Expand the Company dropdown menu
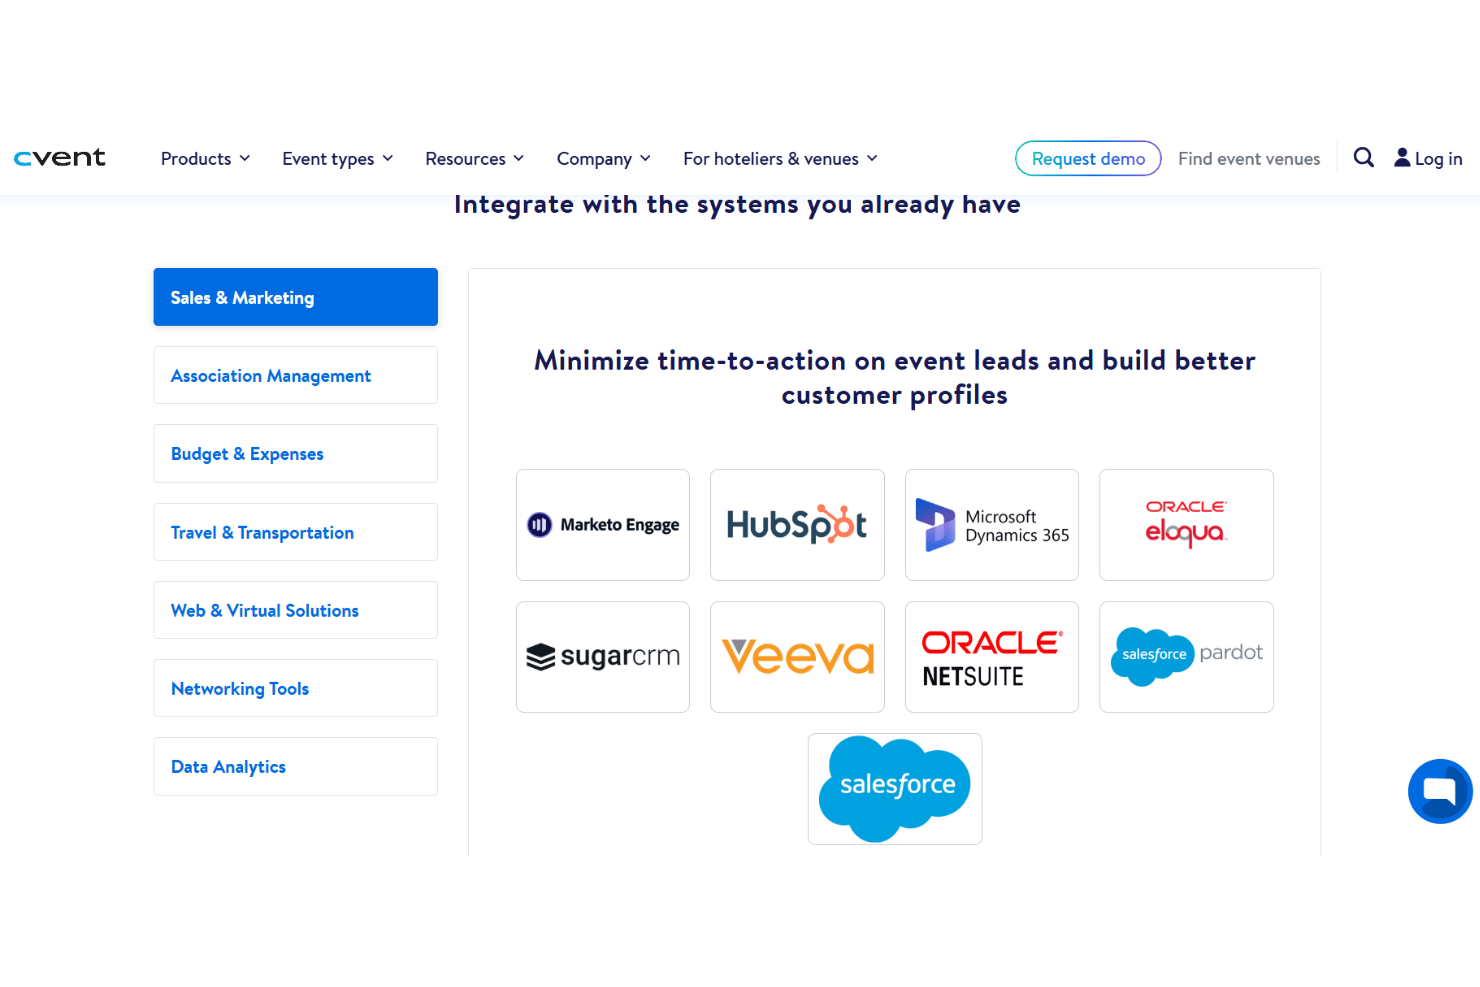This screenshot has height=987, width=1480. [x=604, y=159]
